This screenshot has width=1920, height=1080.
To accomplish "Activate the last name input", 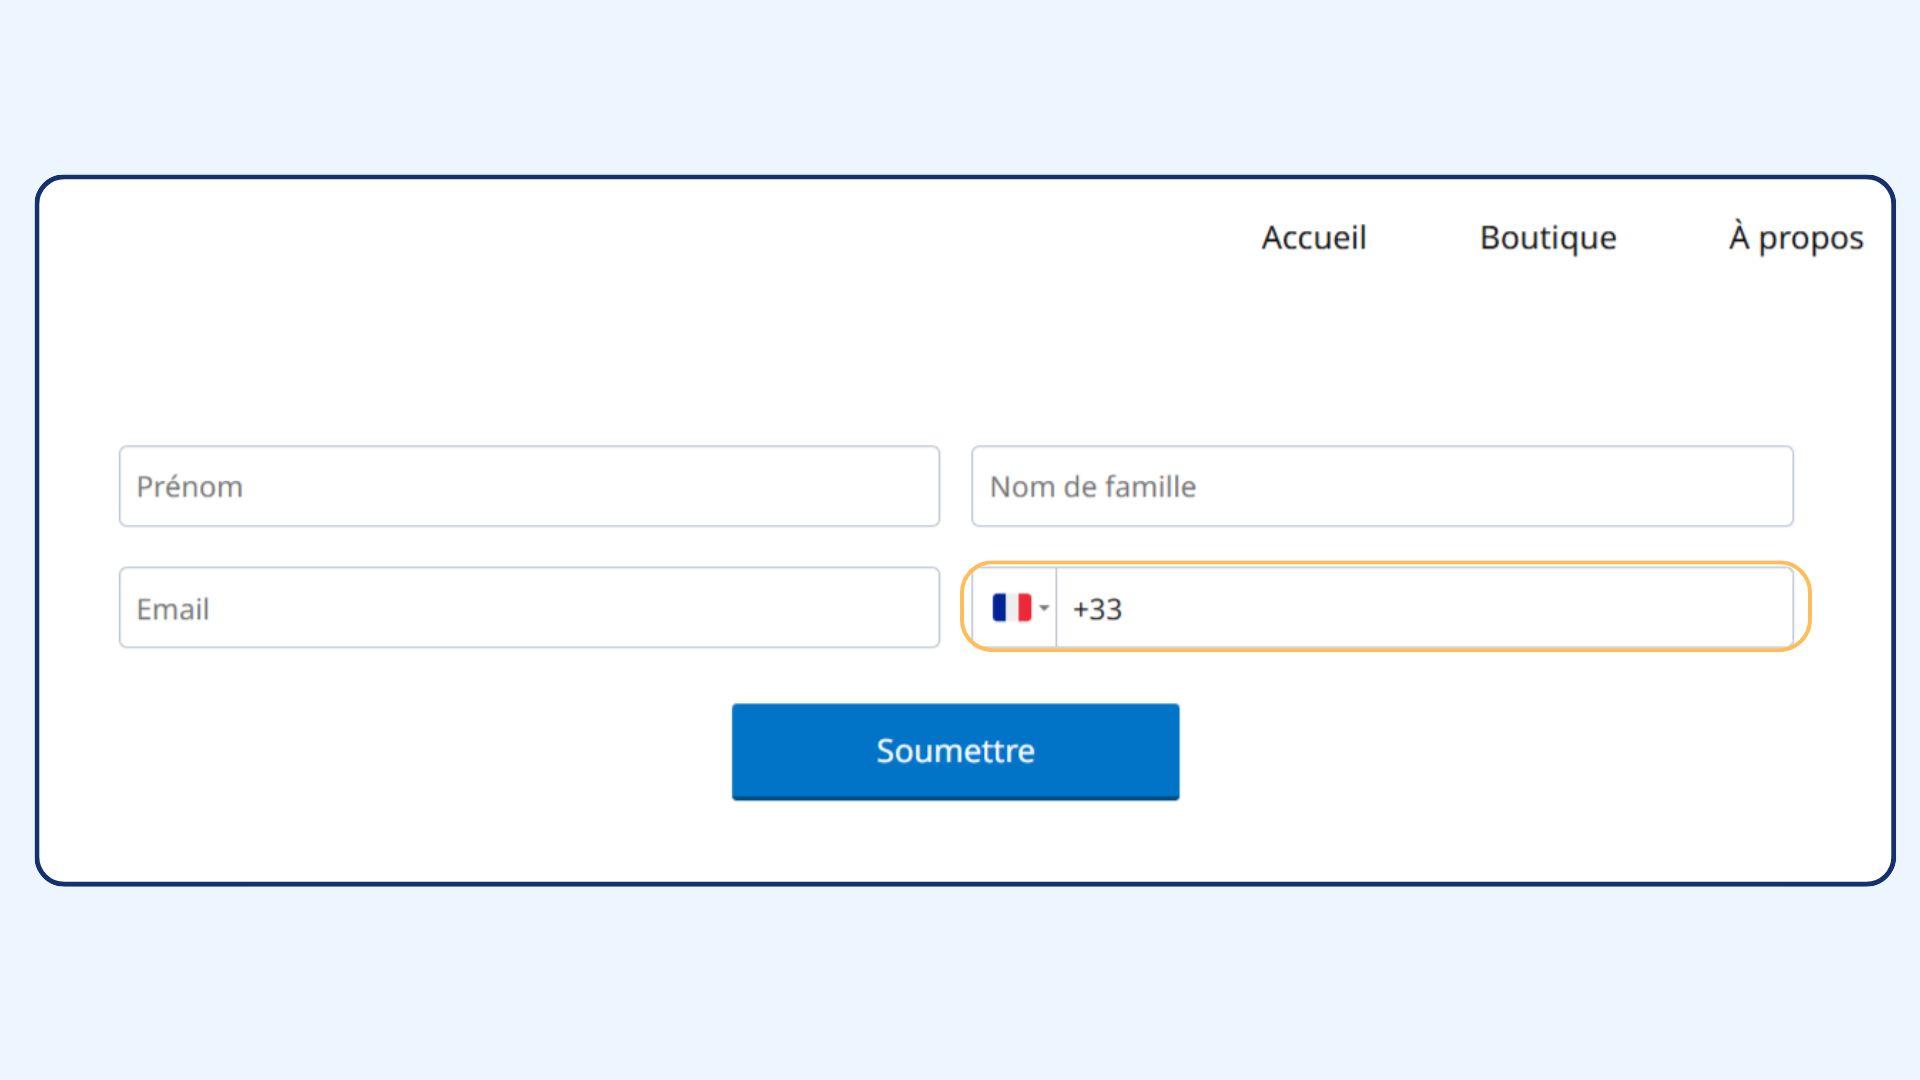I will pyautogui.click(x=1382, y=487).
